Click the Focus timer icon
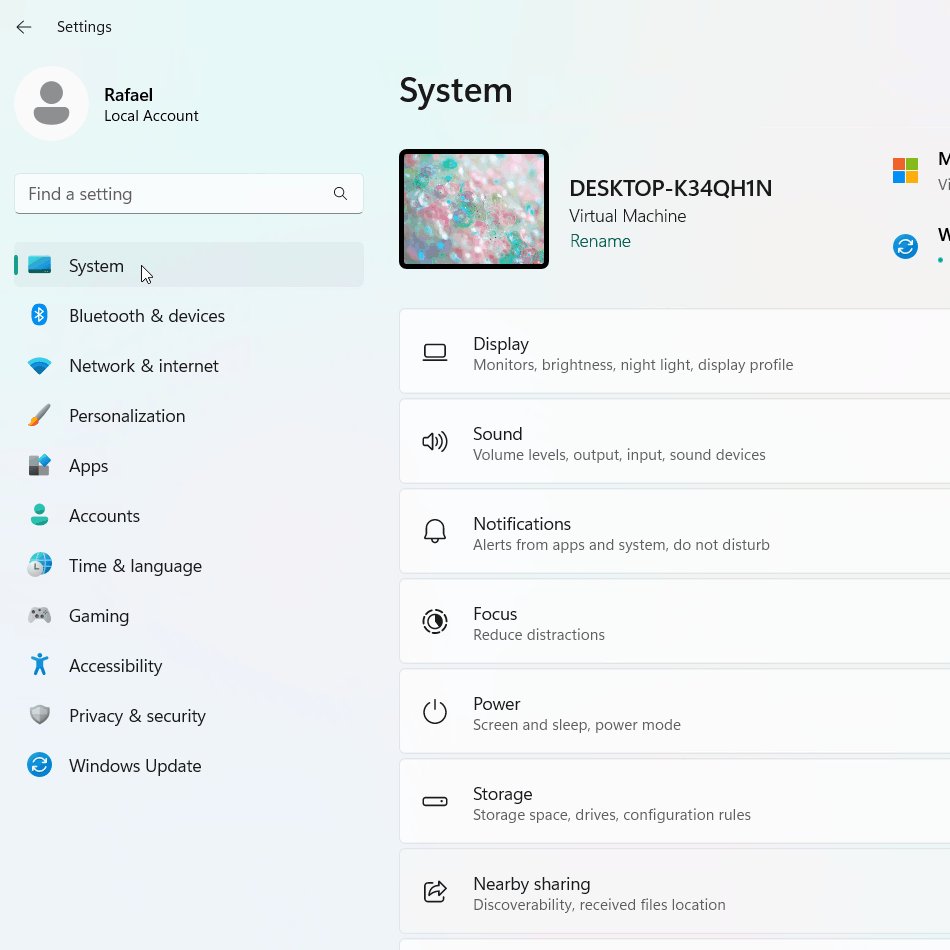 coord(434,622)
